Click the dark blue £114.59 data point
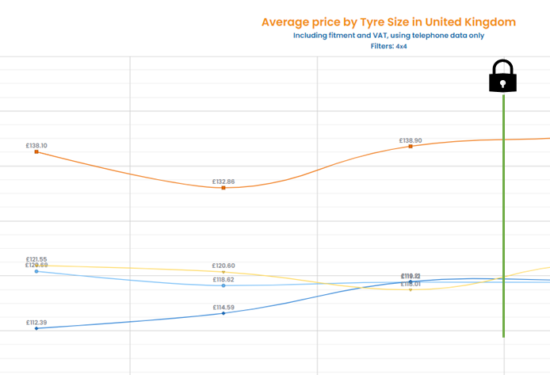Screen dimensions: 550x375 tap(223, 313)
